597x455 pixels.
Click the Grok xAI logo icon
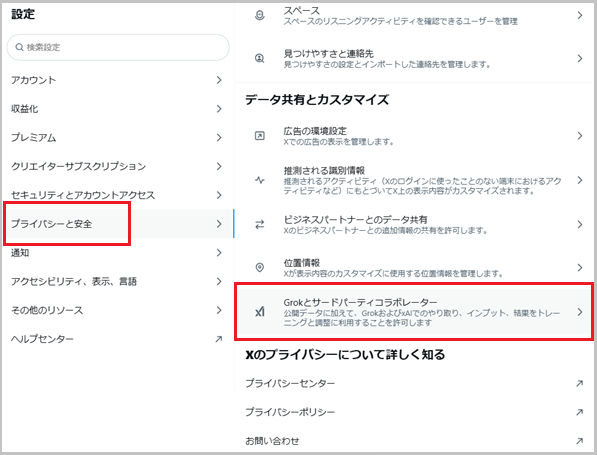(260, 312)
